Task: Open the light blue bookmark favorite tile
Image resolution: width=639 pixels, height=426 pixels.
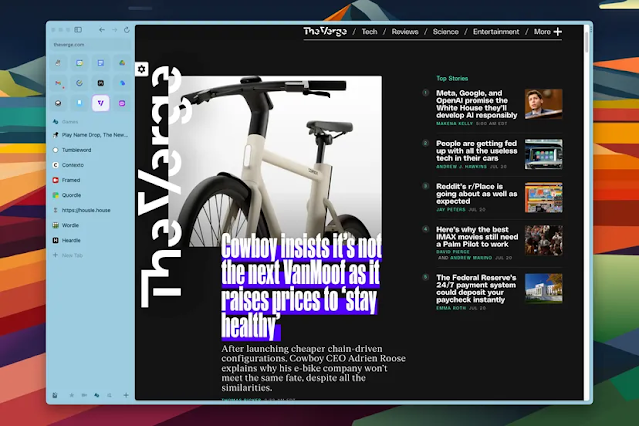Action: click(79, 103)
